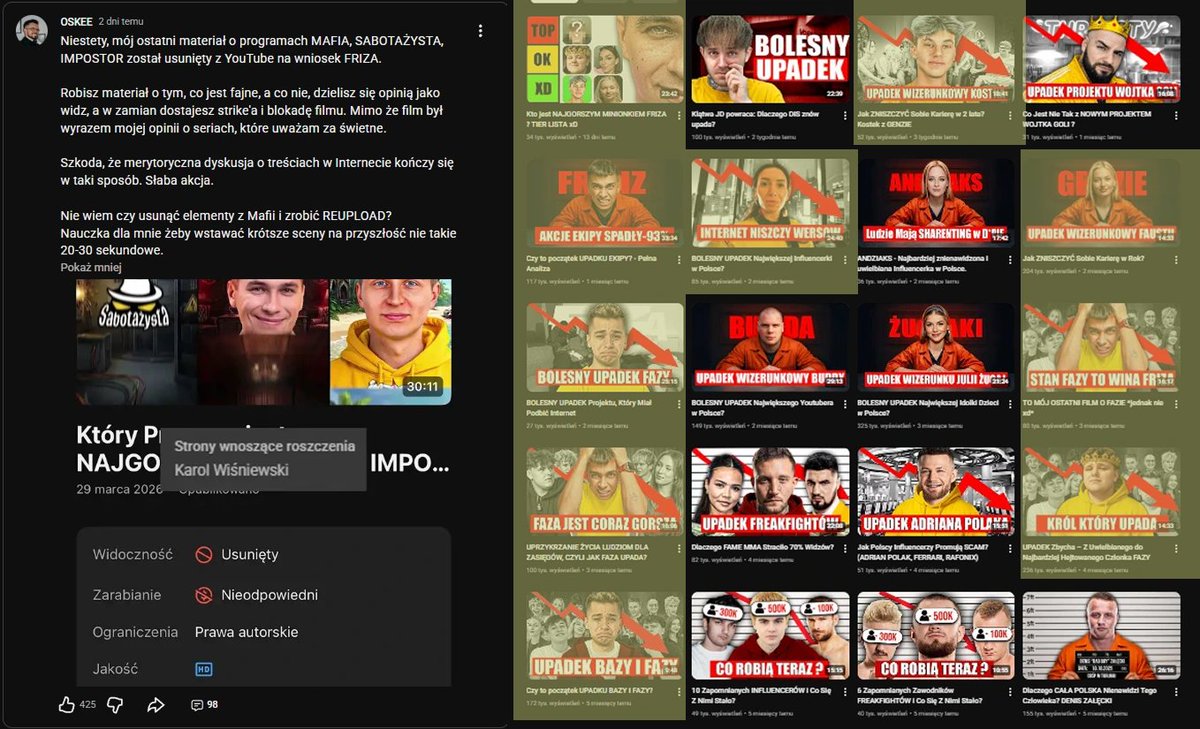Open 'UPADEK WIZERUNKOWY BUDDY' thumbnail
Screen dimensions: 1200x729
(x=771, y=347)
